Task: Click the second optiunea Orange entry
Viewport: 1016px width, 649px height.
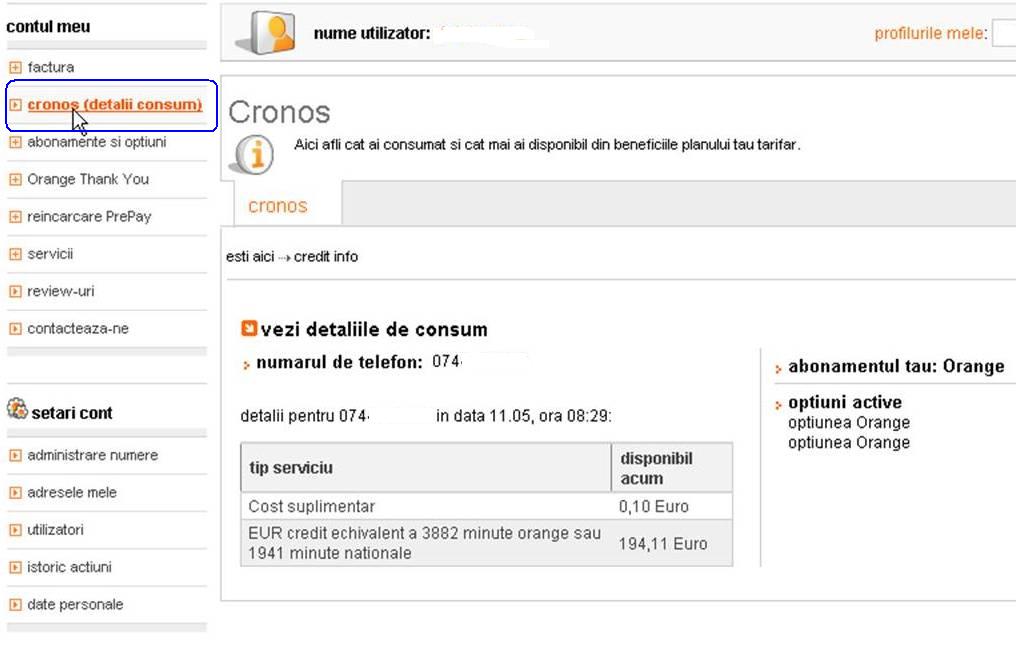Action: (x=849, y=442)
